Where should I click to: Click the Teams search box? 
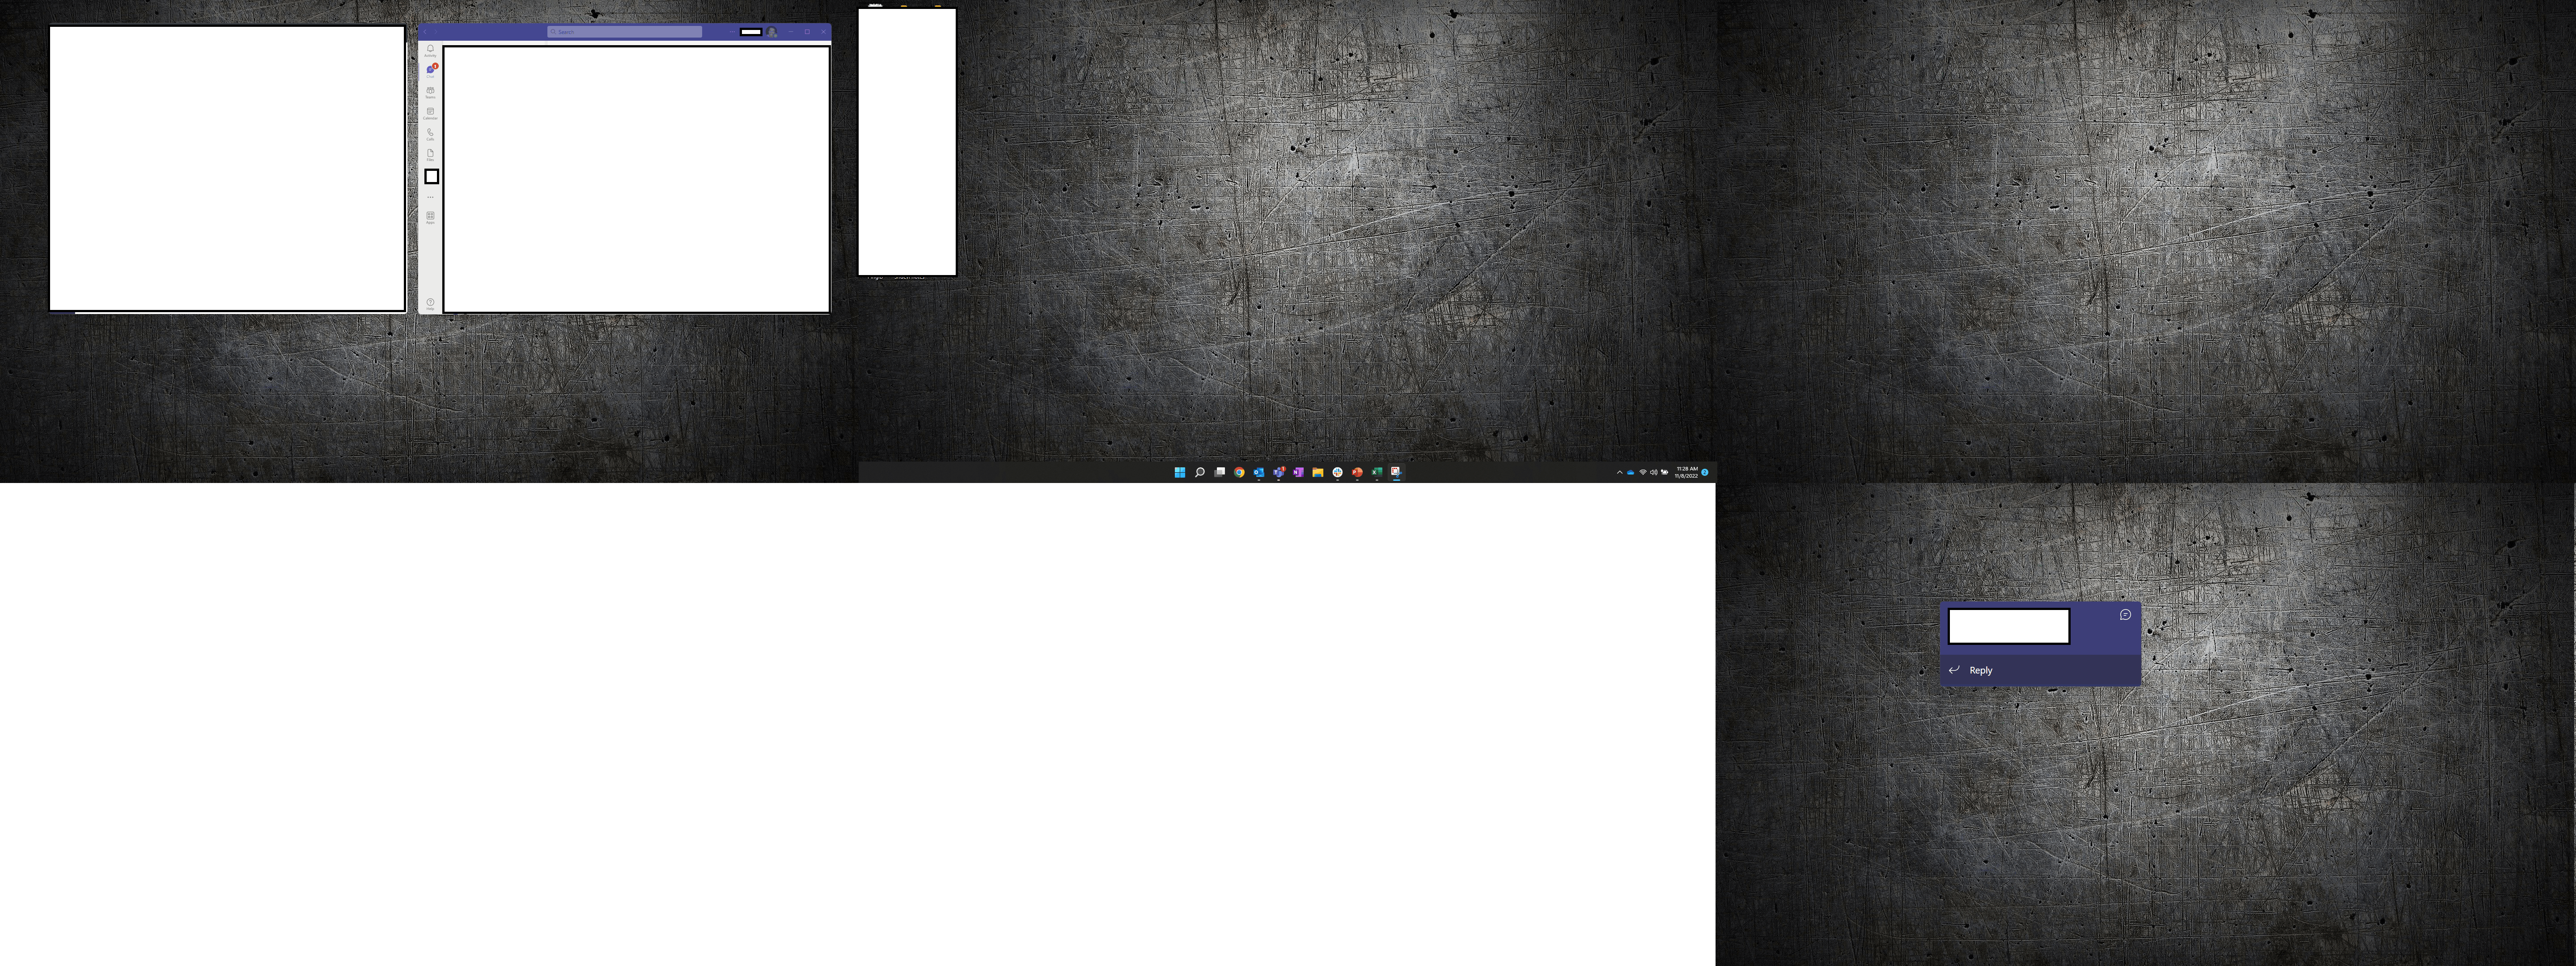625,32
